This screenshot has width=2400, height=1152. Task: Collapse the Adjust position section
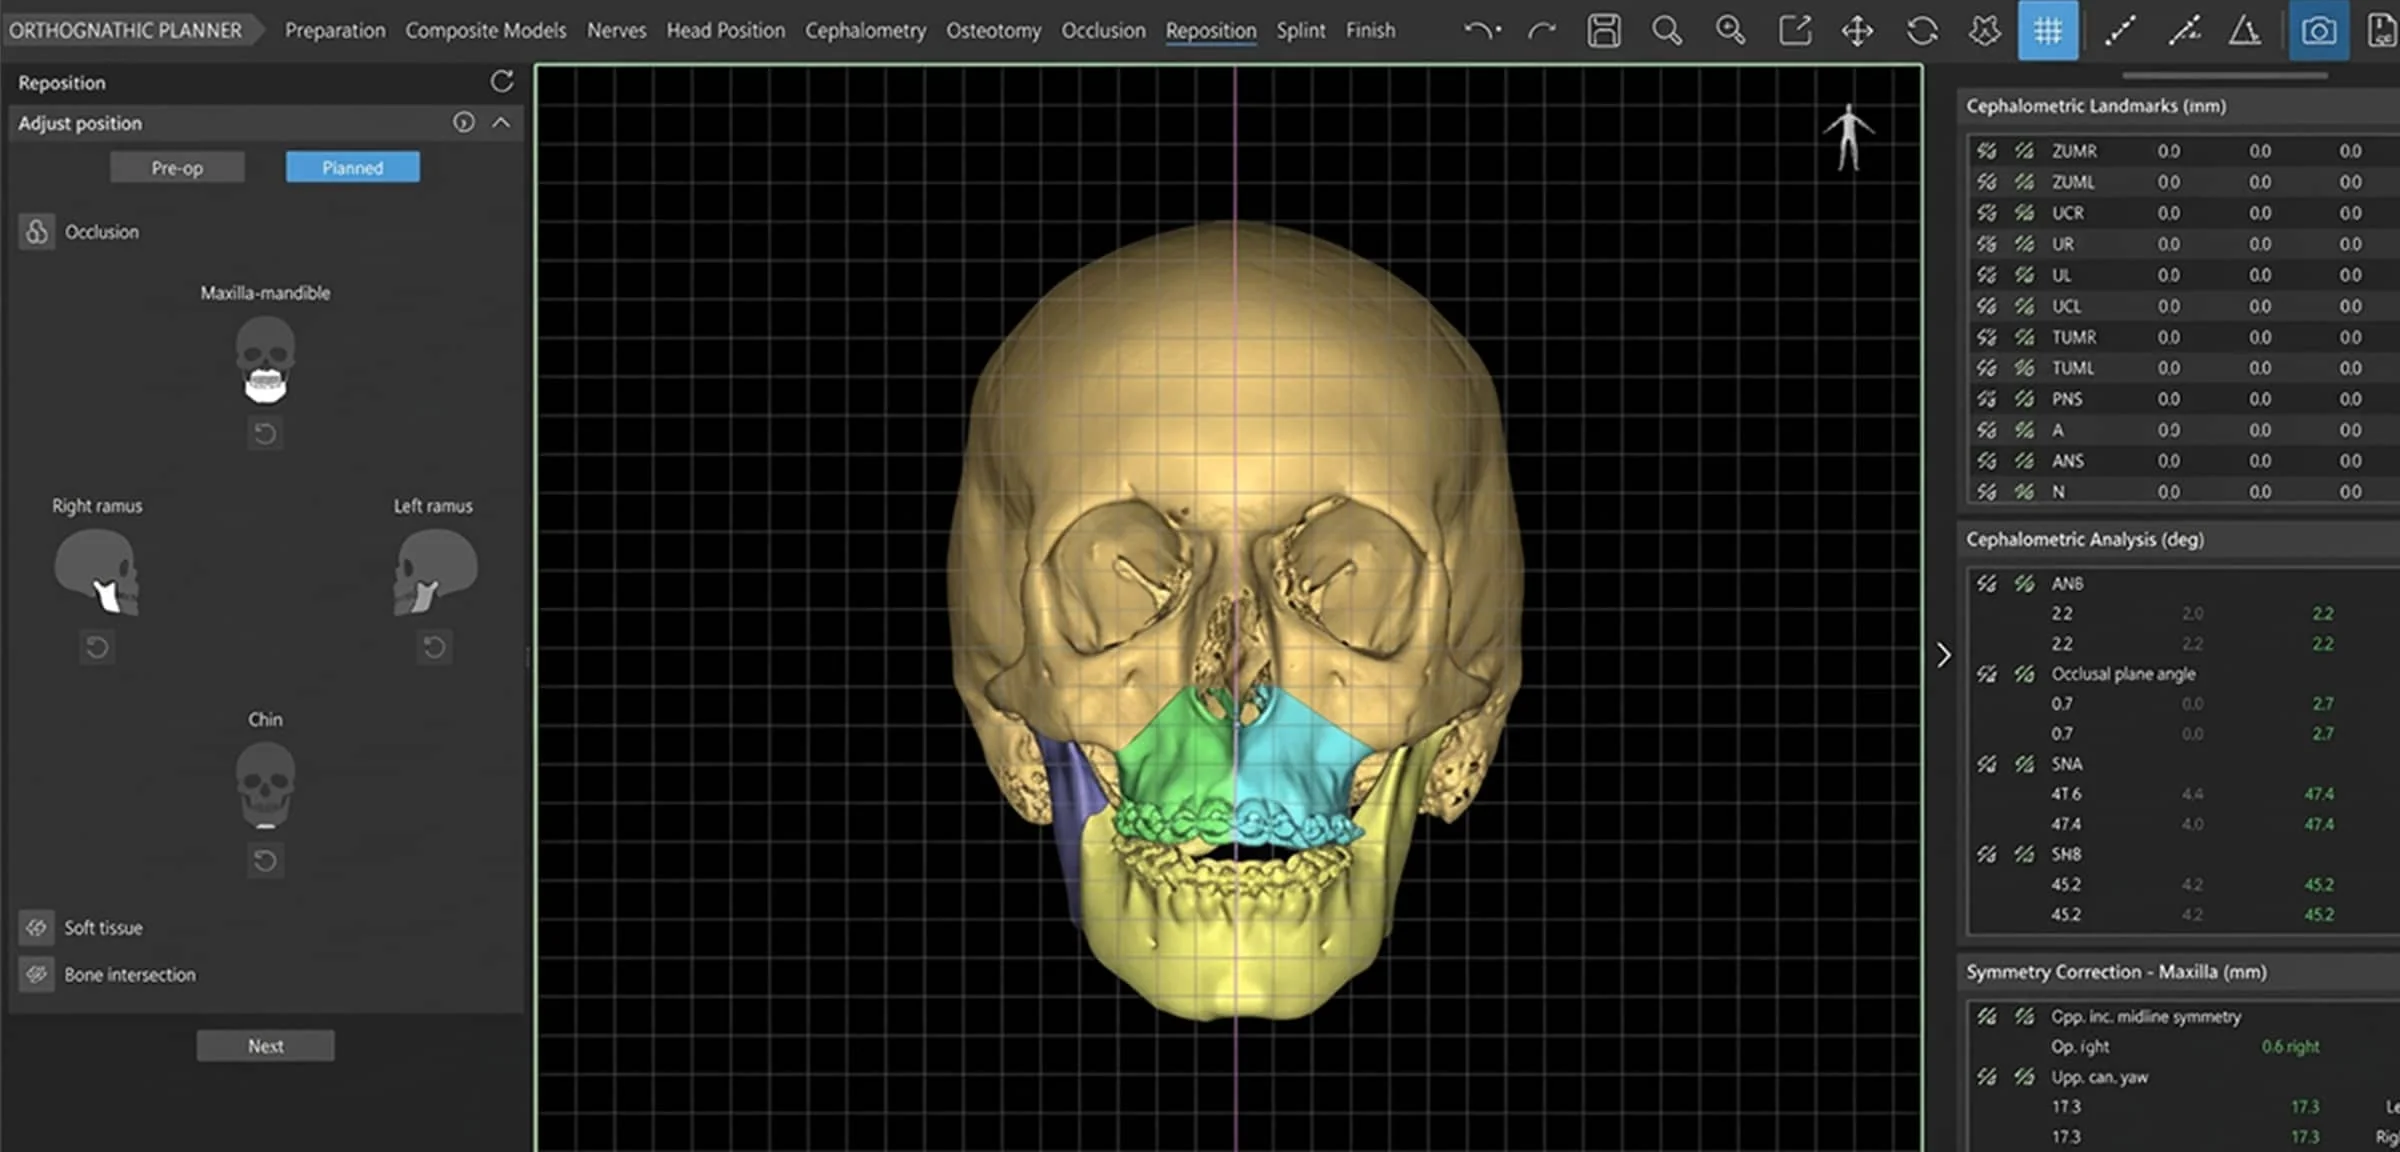coord(501,122)
